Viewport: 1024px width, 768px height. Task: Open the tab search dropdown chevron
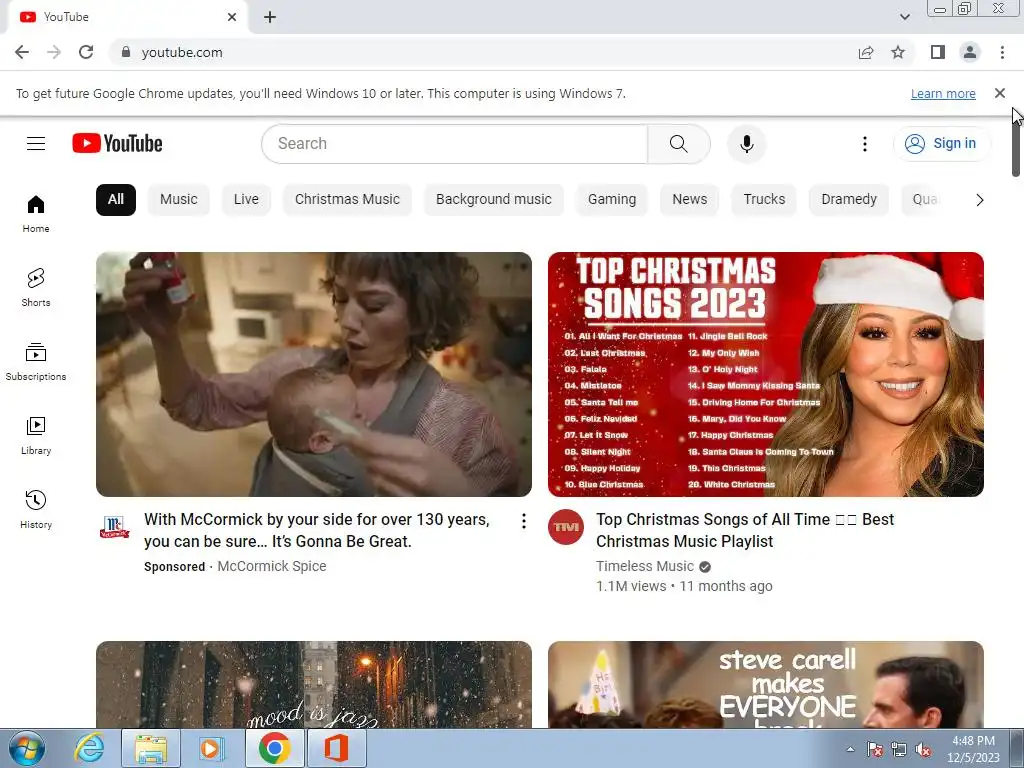(x=904, y=17)
